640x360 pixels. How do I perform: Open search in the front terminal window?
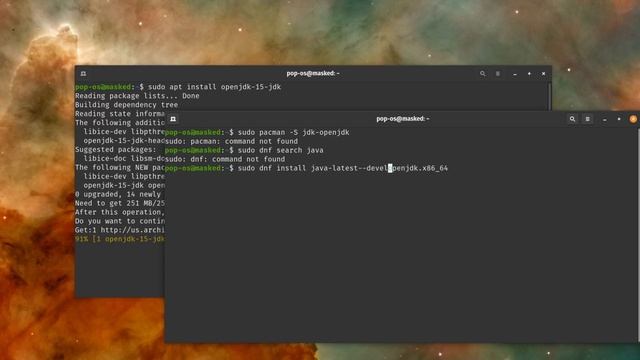[572, 119]
